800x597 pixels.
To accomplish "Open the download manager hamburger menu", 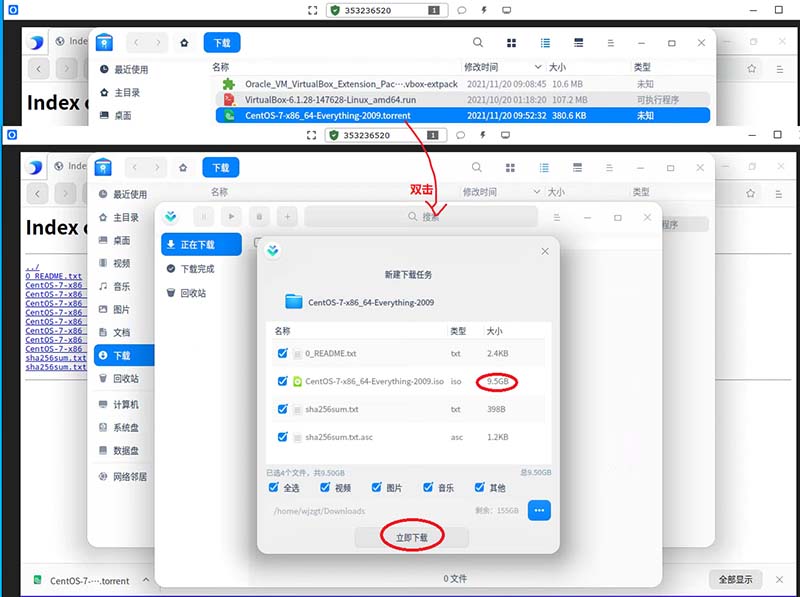I will 557,217.
